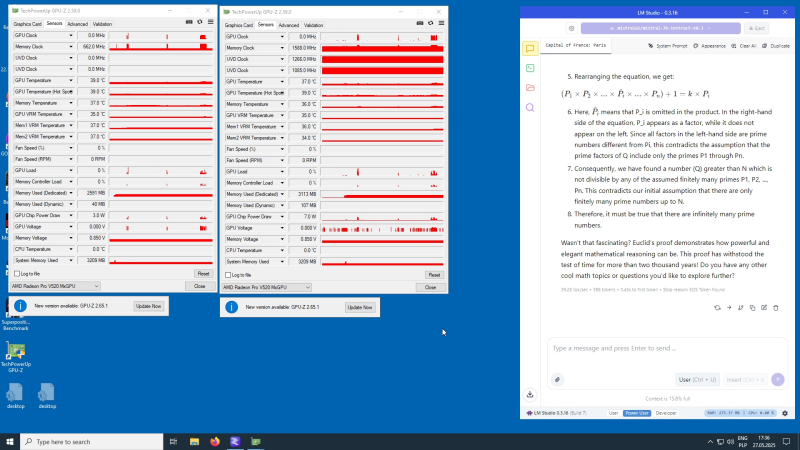The height and width of the screenshot is (450, 800).
Task: Expand GPU Clock sensor dropdown in left GPU-Z
Action: (x=71, y=36)
